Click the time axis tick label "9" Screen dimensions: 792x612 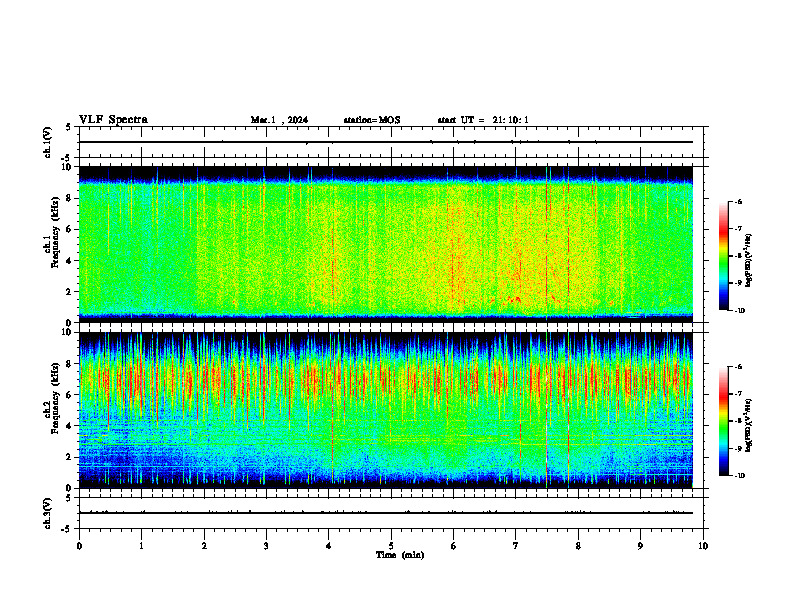pyautogui.click(x=640, y=546)
